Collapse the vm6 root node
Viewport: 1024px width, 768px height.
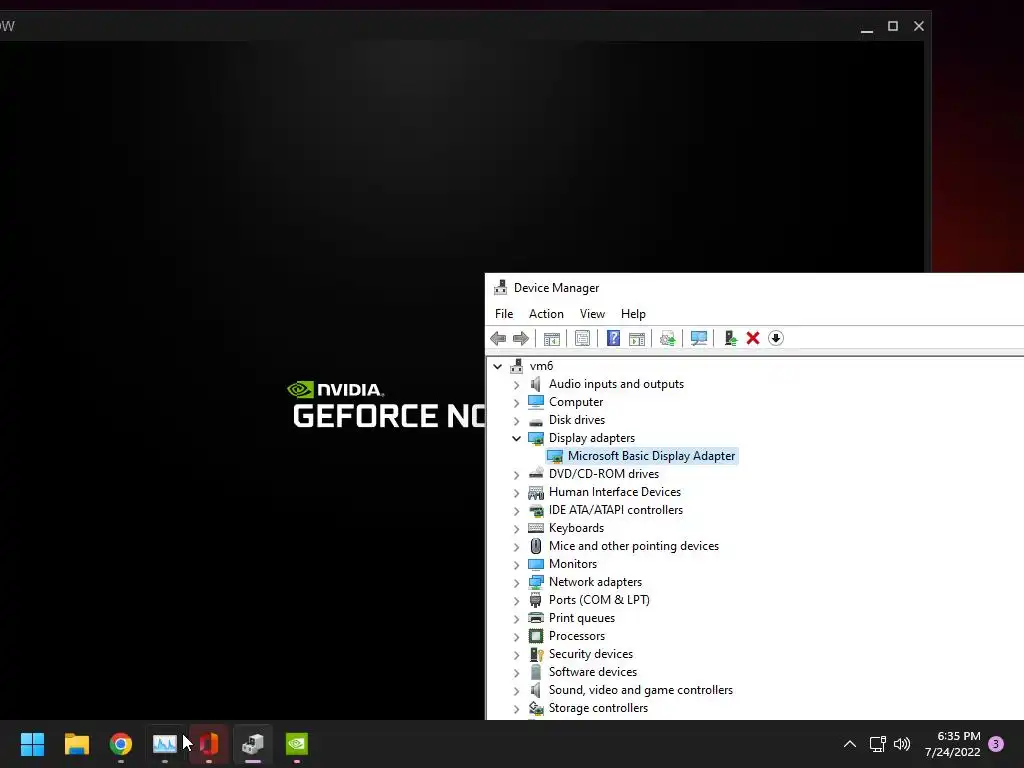click(x=498, y=366)
